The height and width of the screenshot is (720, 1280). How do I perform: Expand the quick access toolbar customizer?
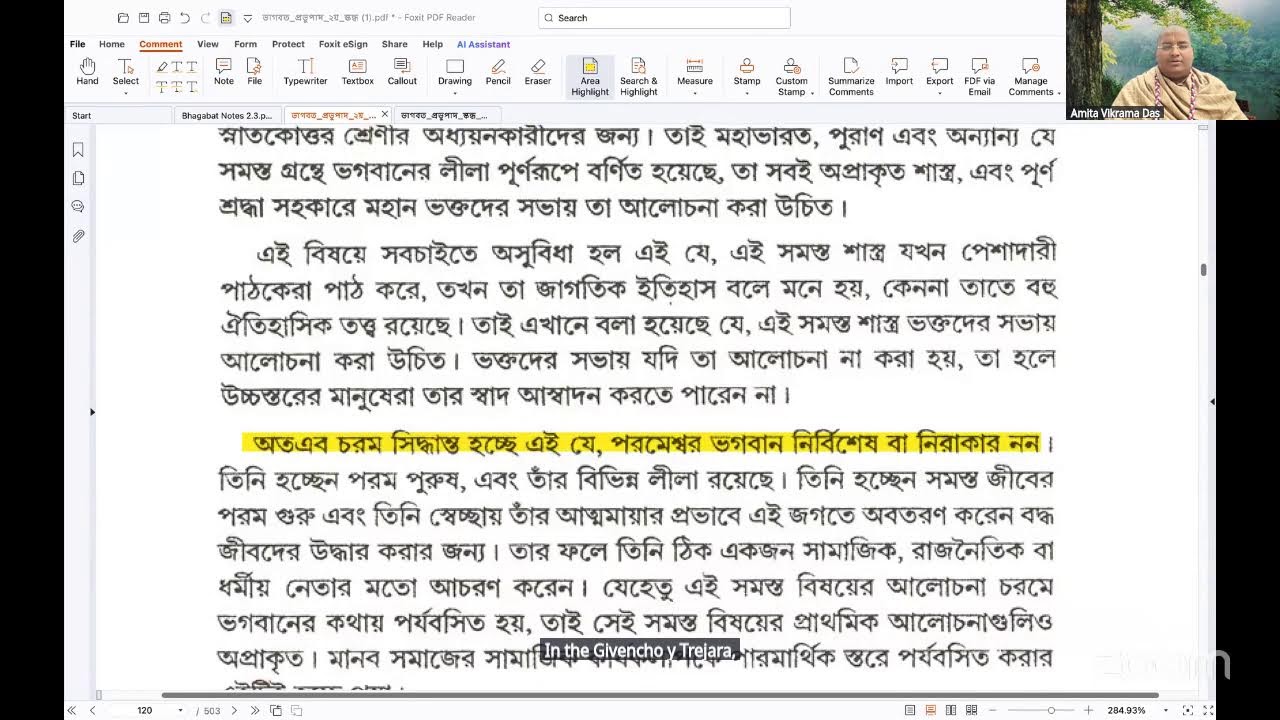(248, 18)
